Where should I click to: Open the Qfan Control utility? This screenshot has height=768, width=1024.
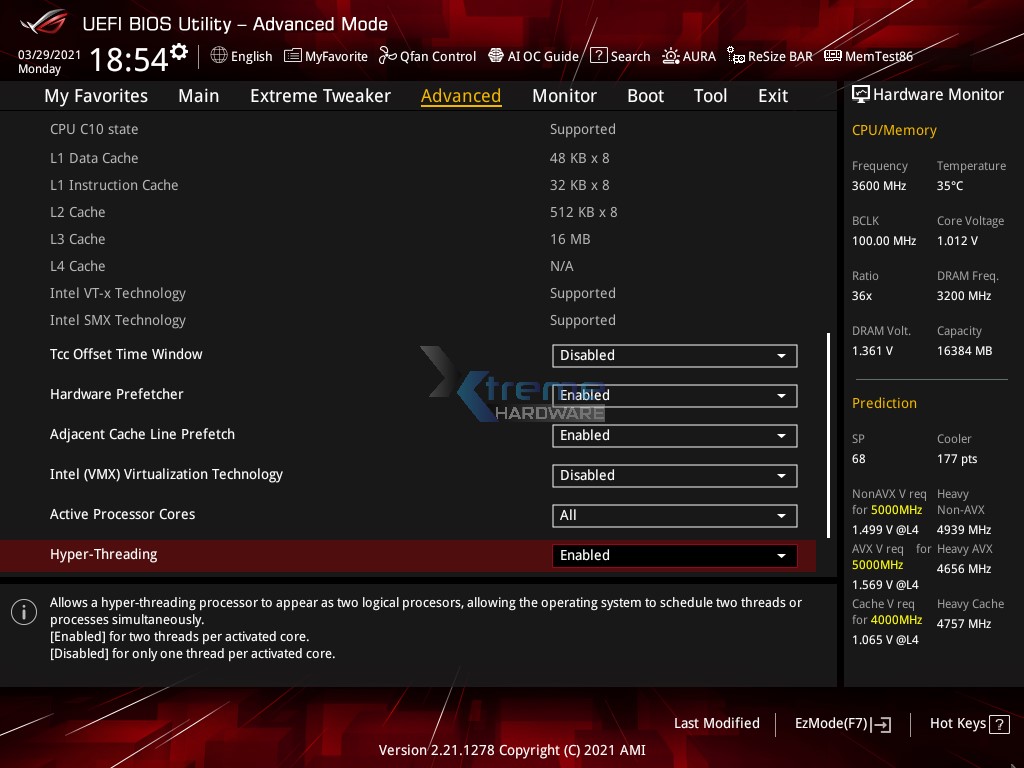coord(427,56)
